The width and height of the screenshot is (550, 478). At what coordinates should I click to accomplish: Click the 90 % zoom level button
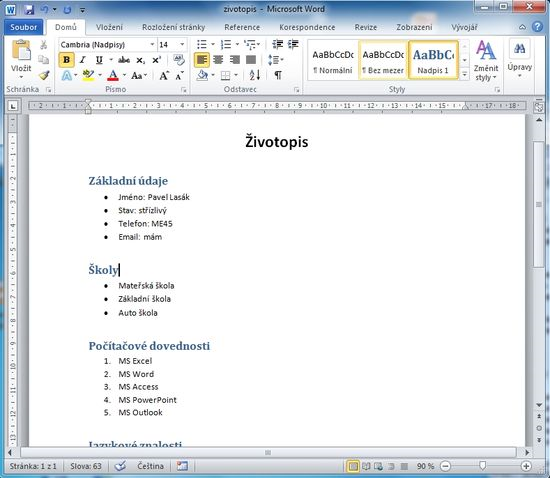tap(425, 466)
